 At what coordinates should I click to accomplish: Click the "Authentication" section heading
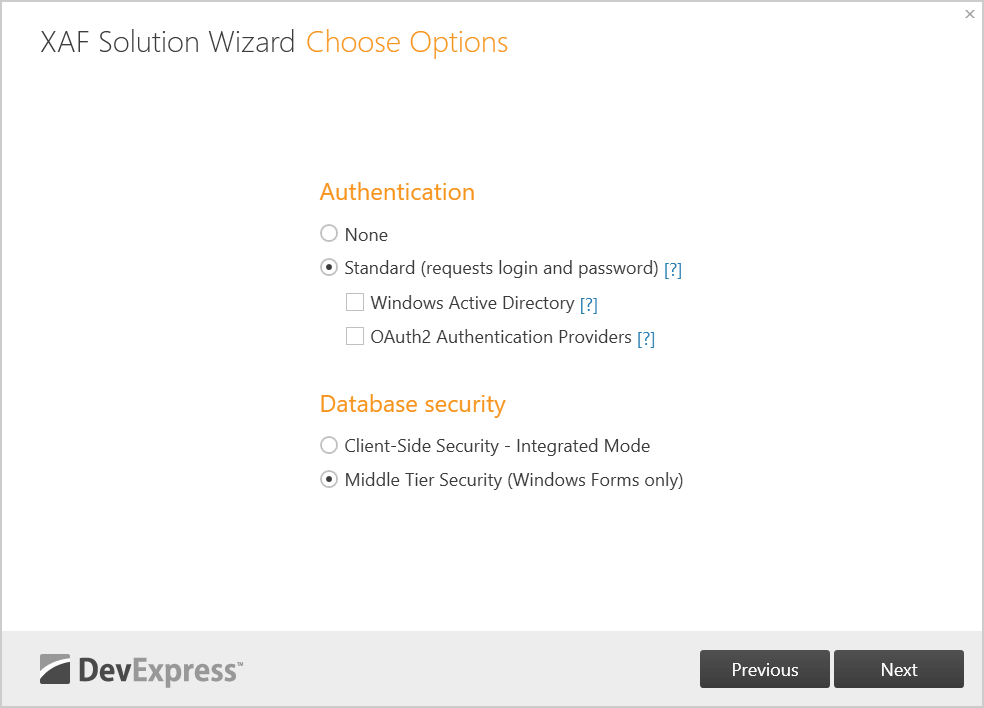[x=397, y=192]
